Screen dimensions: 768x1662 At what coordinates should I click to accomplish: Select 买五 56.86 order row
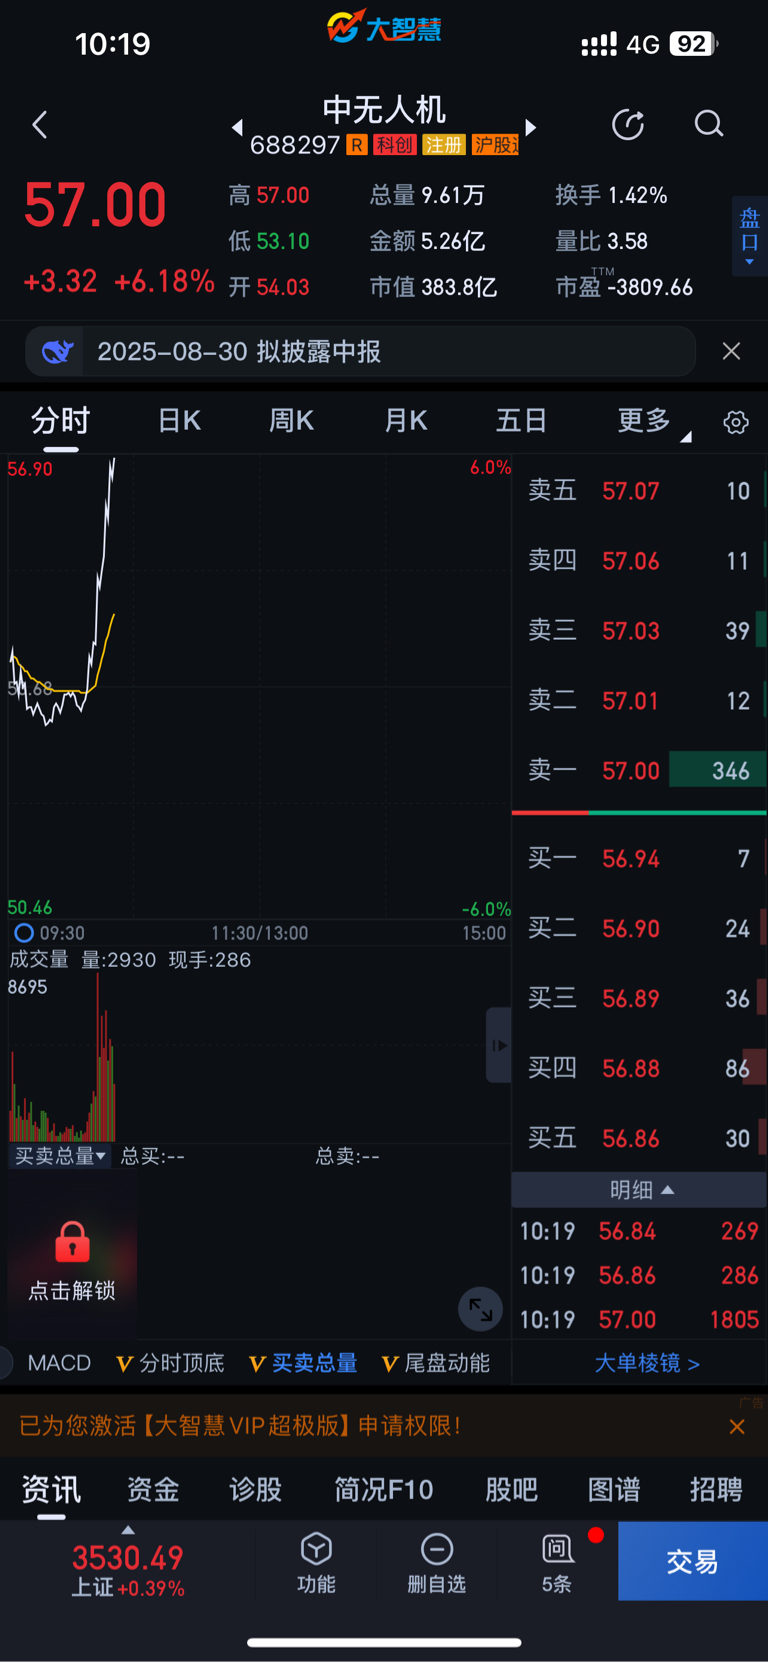pos(640,1138)
